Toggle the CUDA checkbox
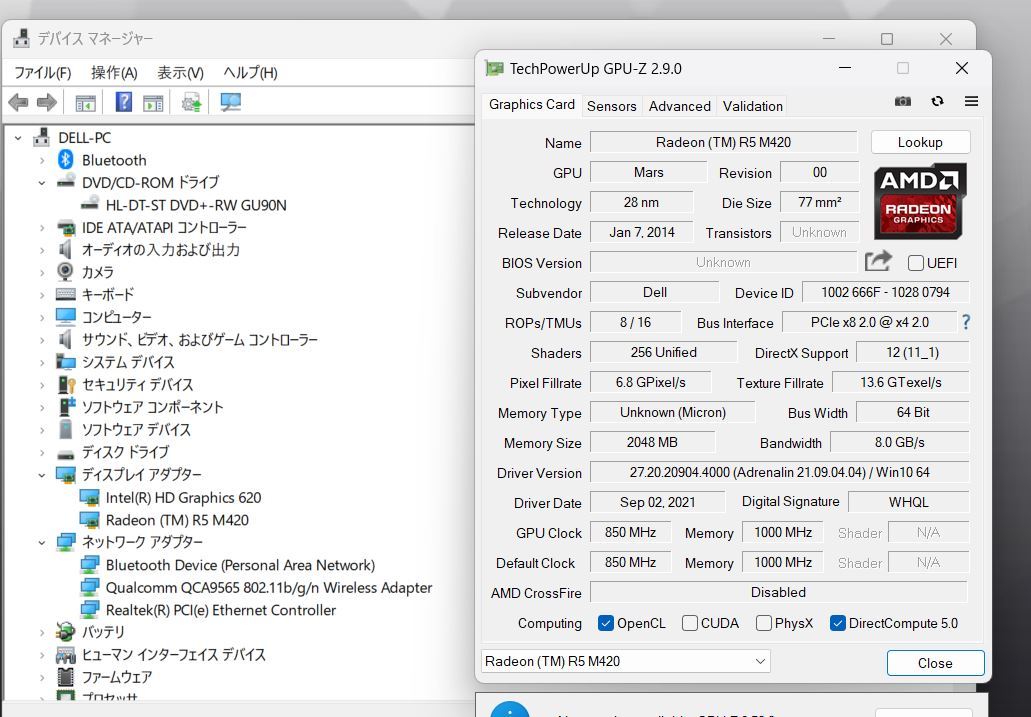1031x717 pixels. (x=690, y=623)
